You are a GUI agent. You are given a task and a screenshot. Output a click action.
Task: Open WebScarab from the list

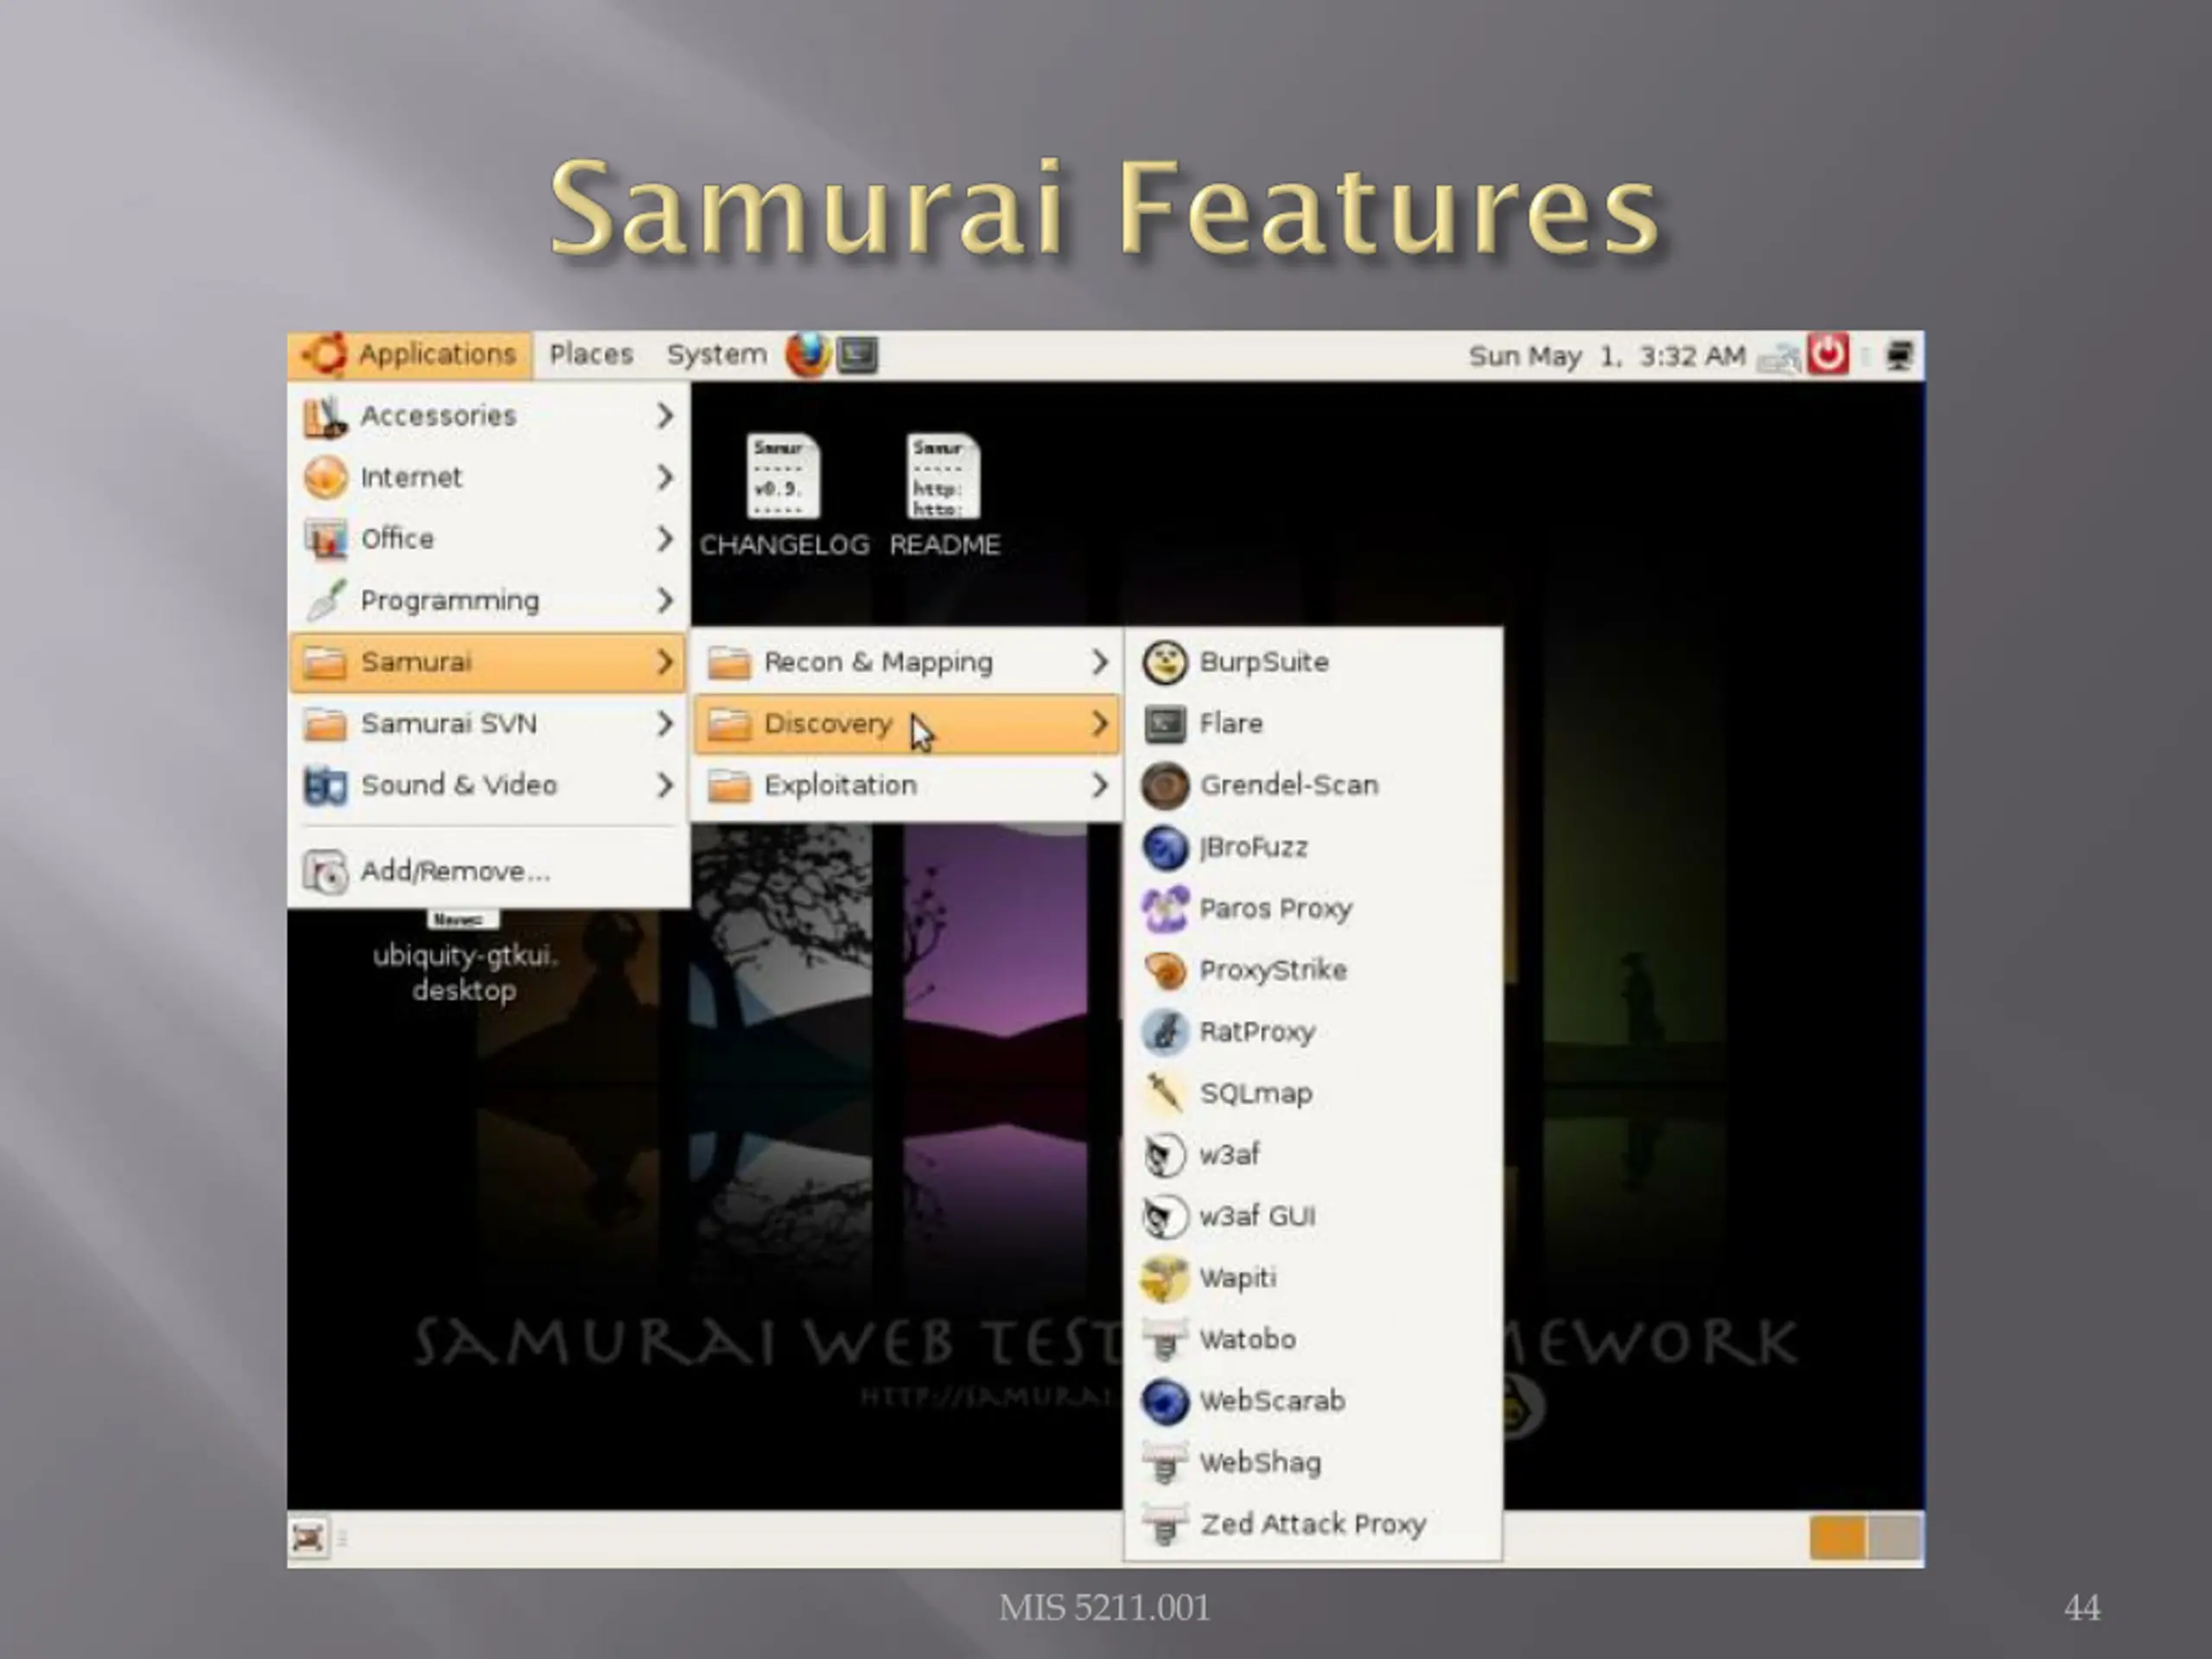pos(1312,1401)
